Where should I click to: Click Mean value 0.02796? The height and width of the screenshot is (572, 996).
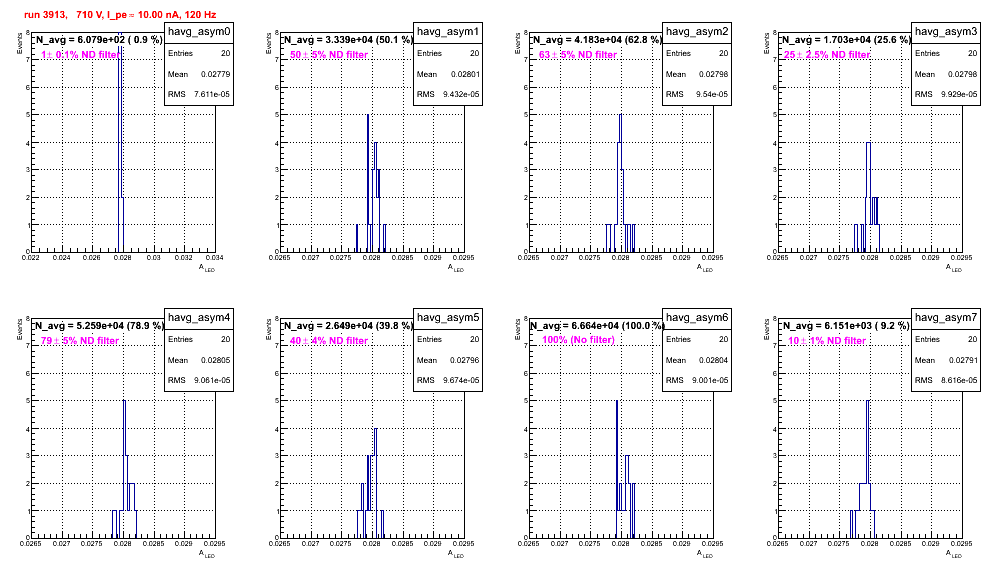[465, 360]
